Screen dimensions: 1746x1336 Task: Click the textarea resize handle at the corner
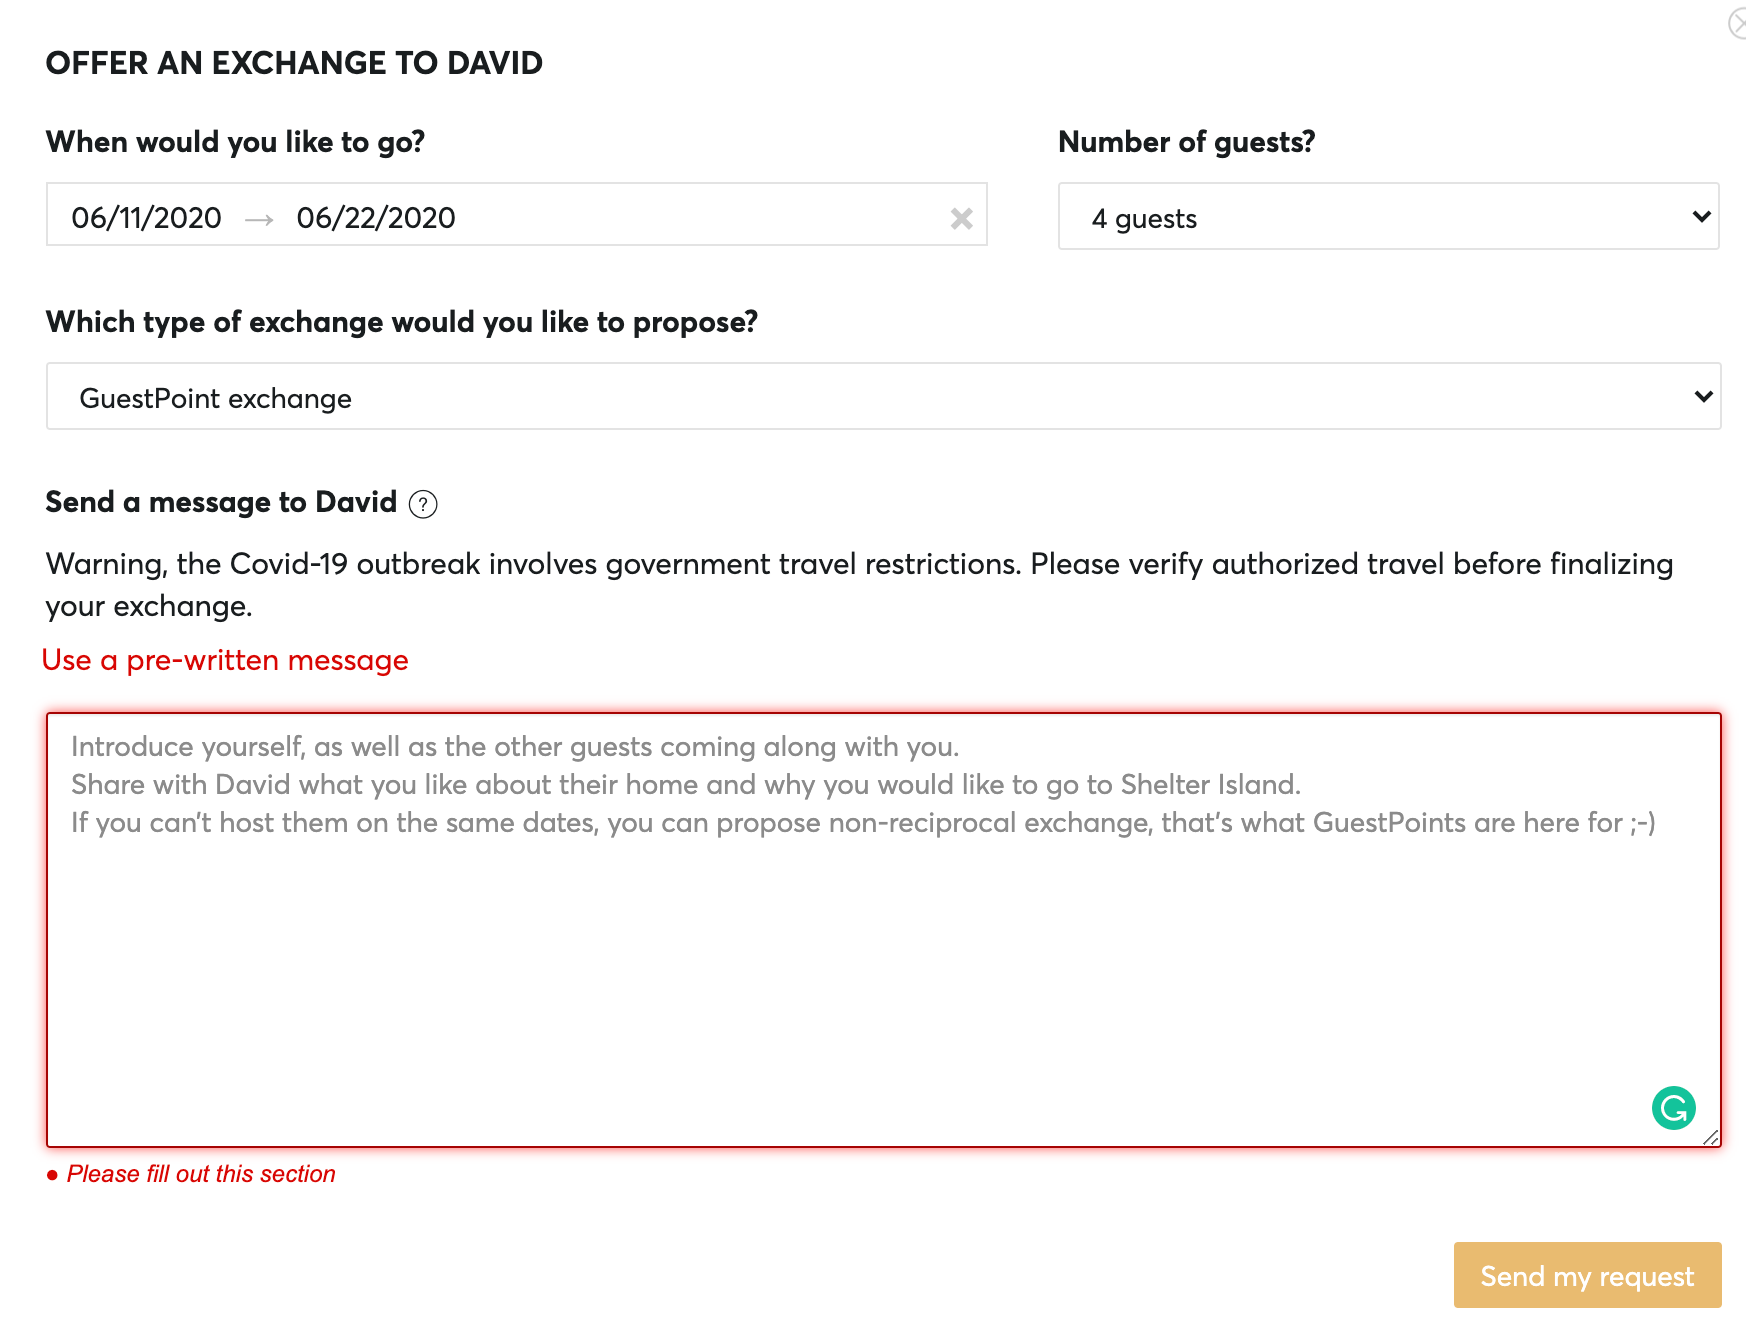click(1711, 1137)
